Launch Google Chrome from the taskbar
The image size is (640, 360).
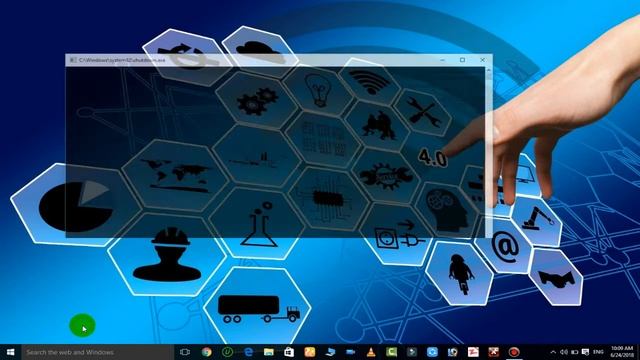(x=207, y=352)
